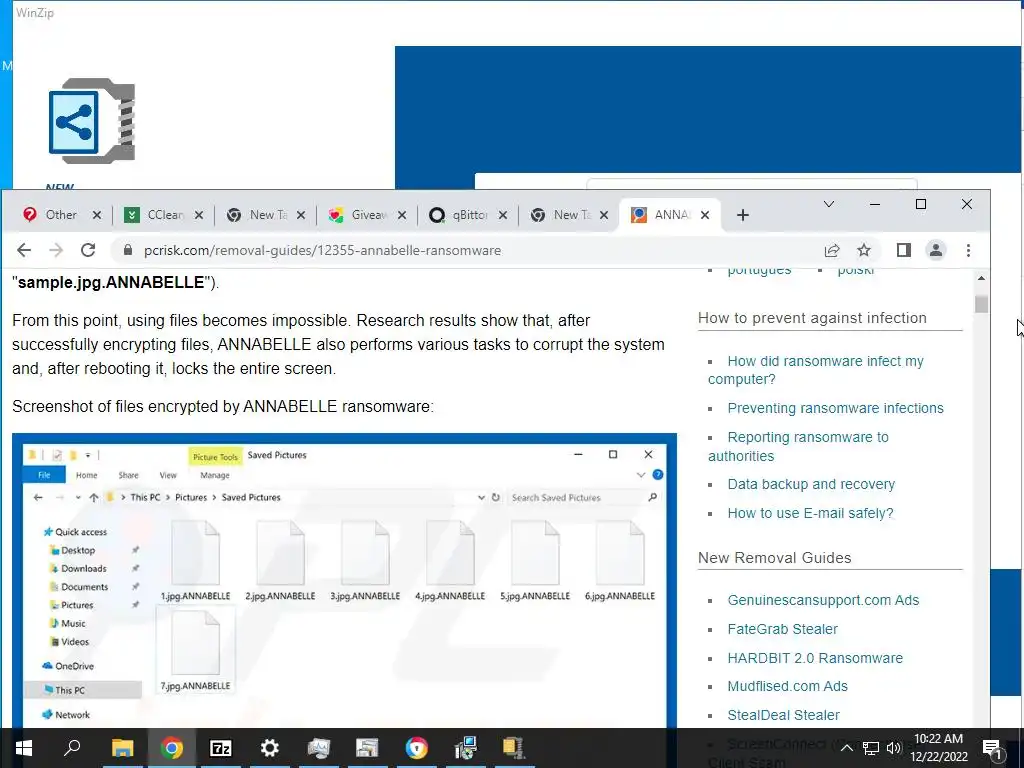The height and width of the screenshot is (768, 1024).
Task: Open Genuinescansupport.com Ads guide
Action: pos(823,600)
